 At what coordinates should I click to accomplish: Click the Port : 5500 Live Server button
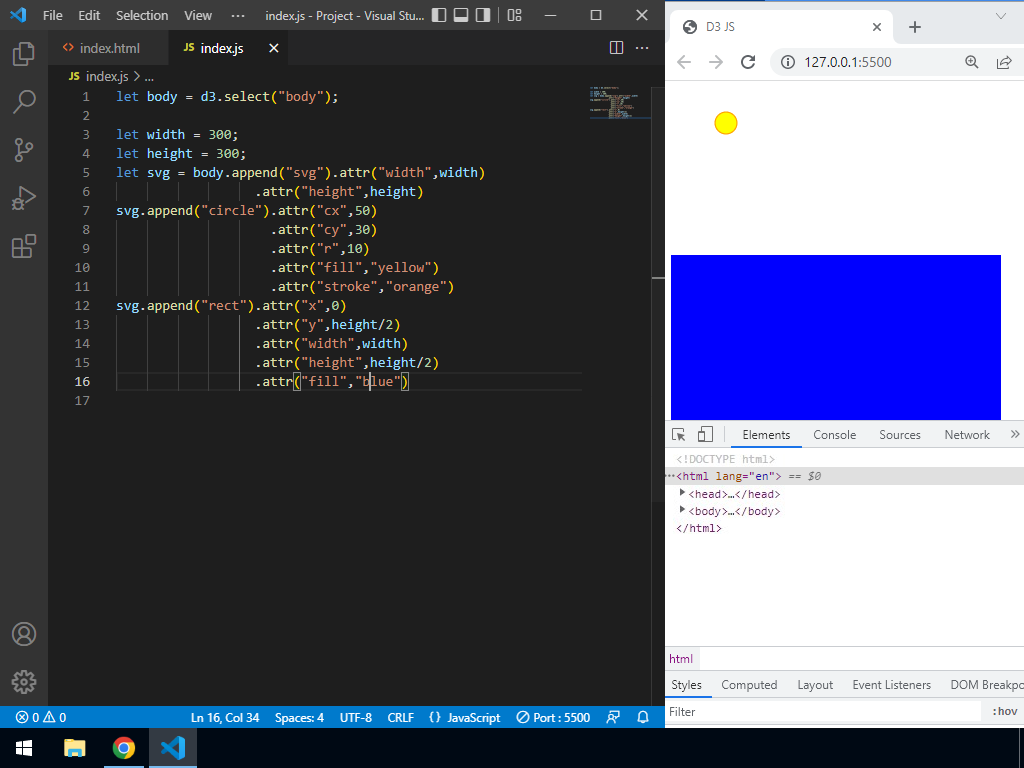coord(553,717)
